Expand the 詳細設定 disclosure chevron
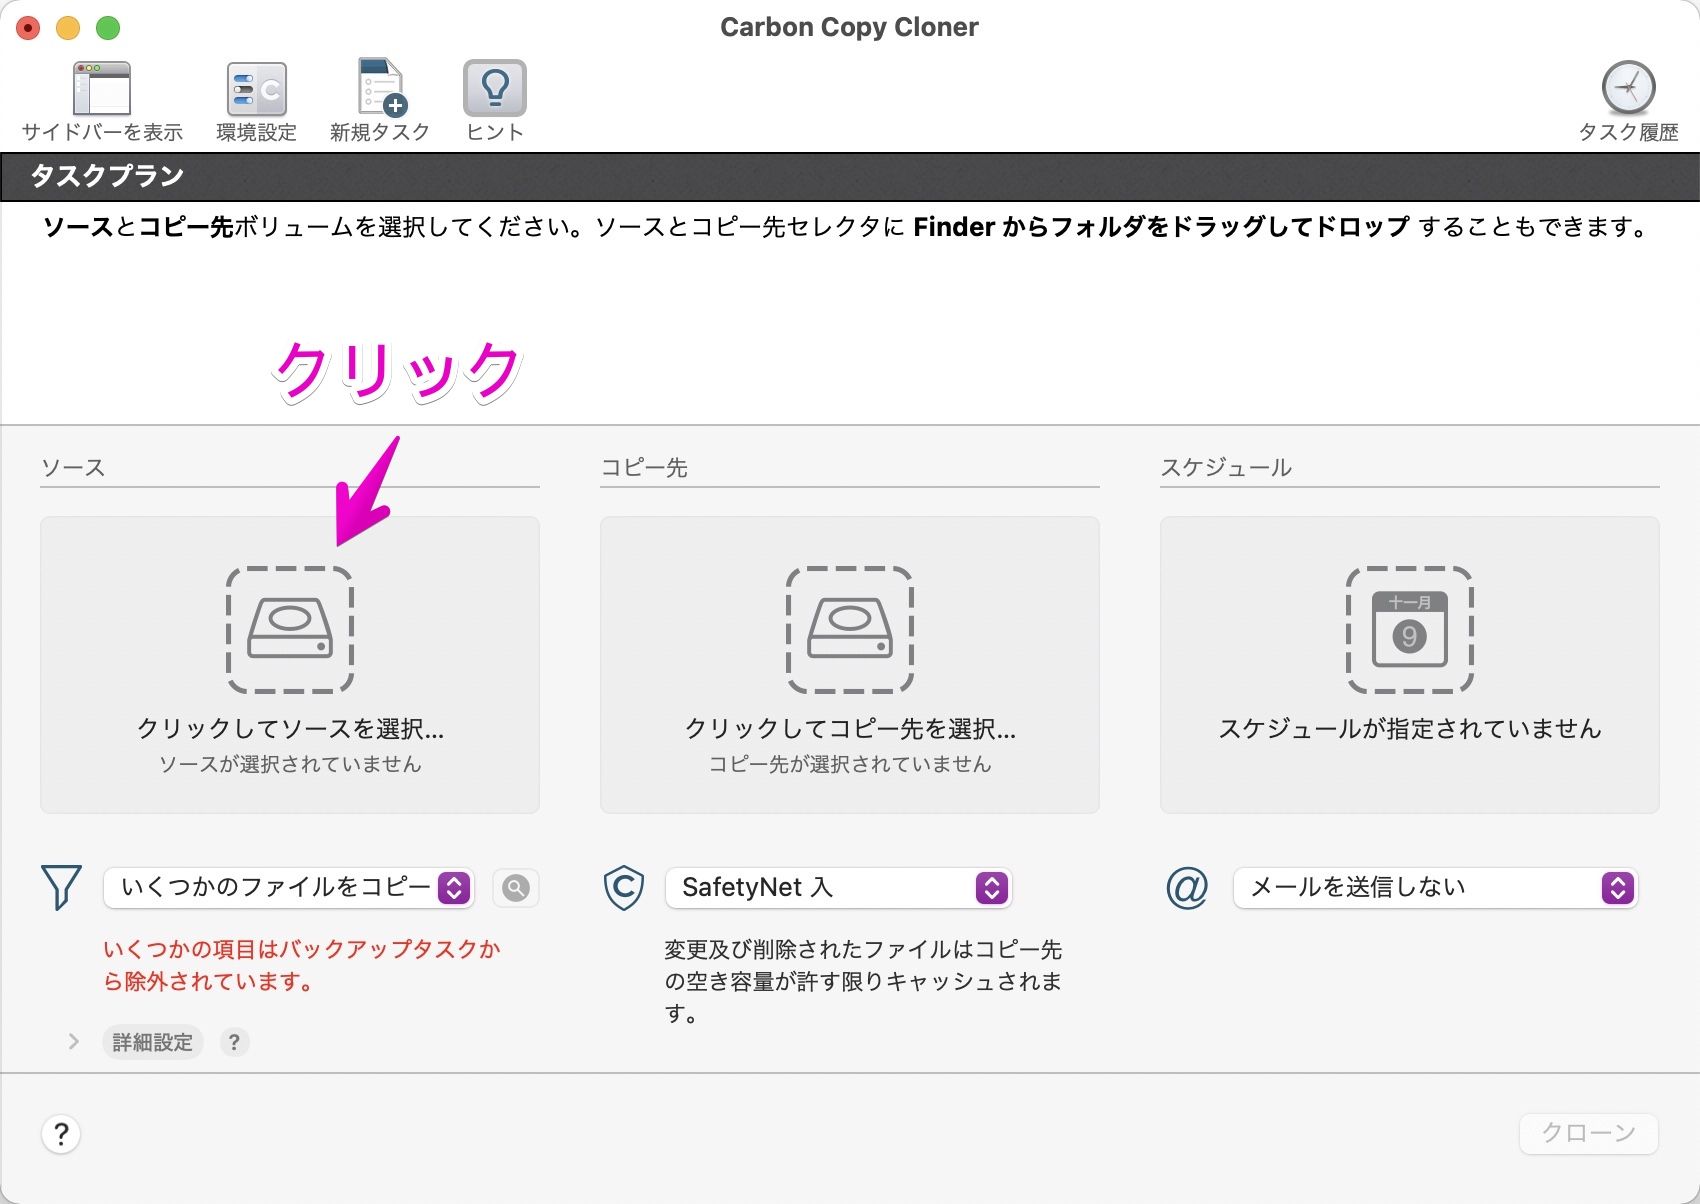This screenshot has height=1204, width=1700. point(73,1042)
